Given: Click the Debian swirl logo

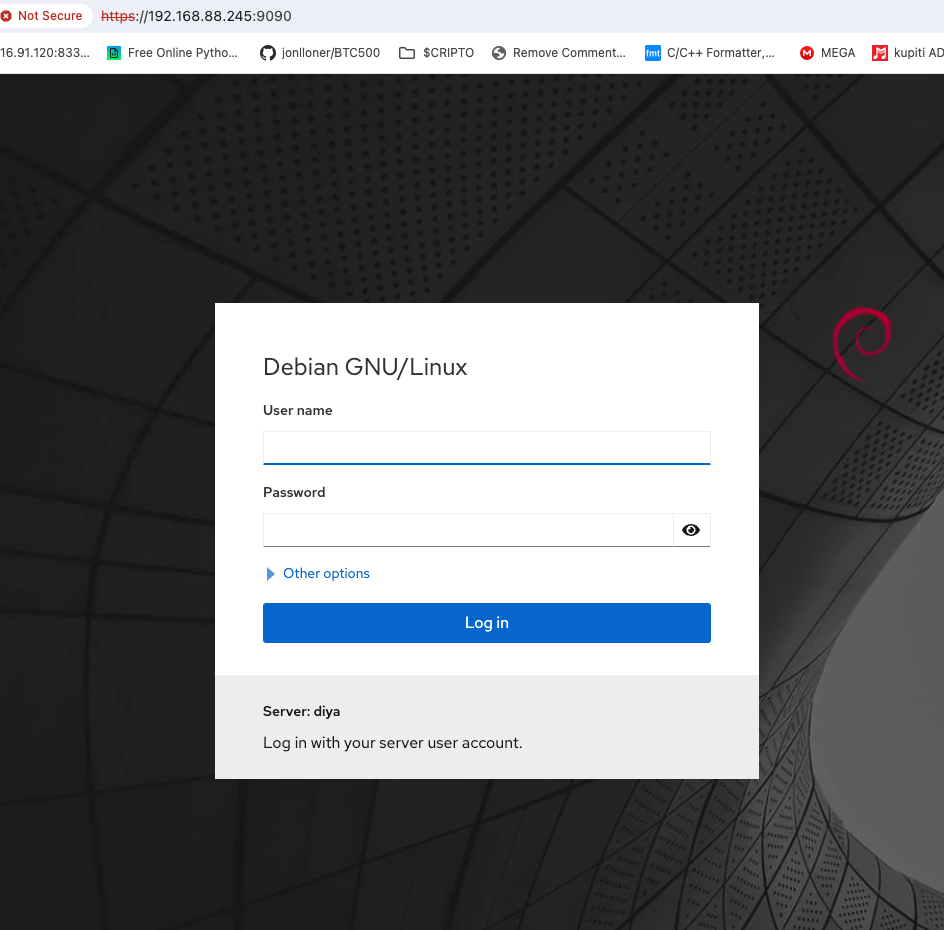Looking at the screenshot, I should coord(862,344).
